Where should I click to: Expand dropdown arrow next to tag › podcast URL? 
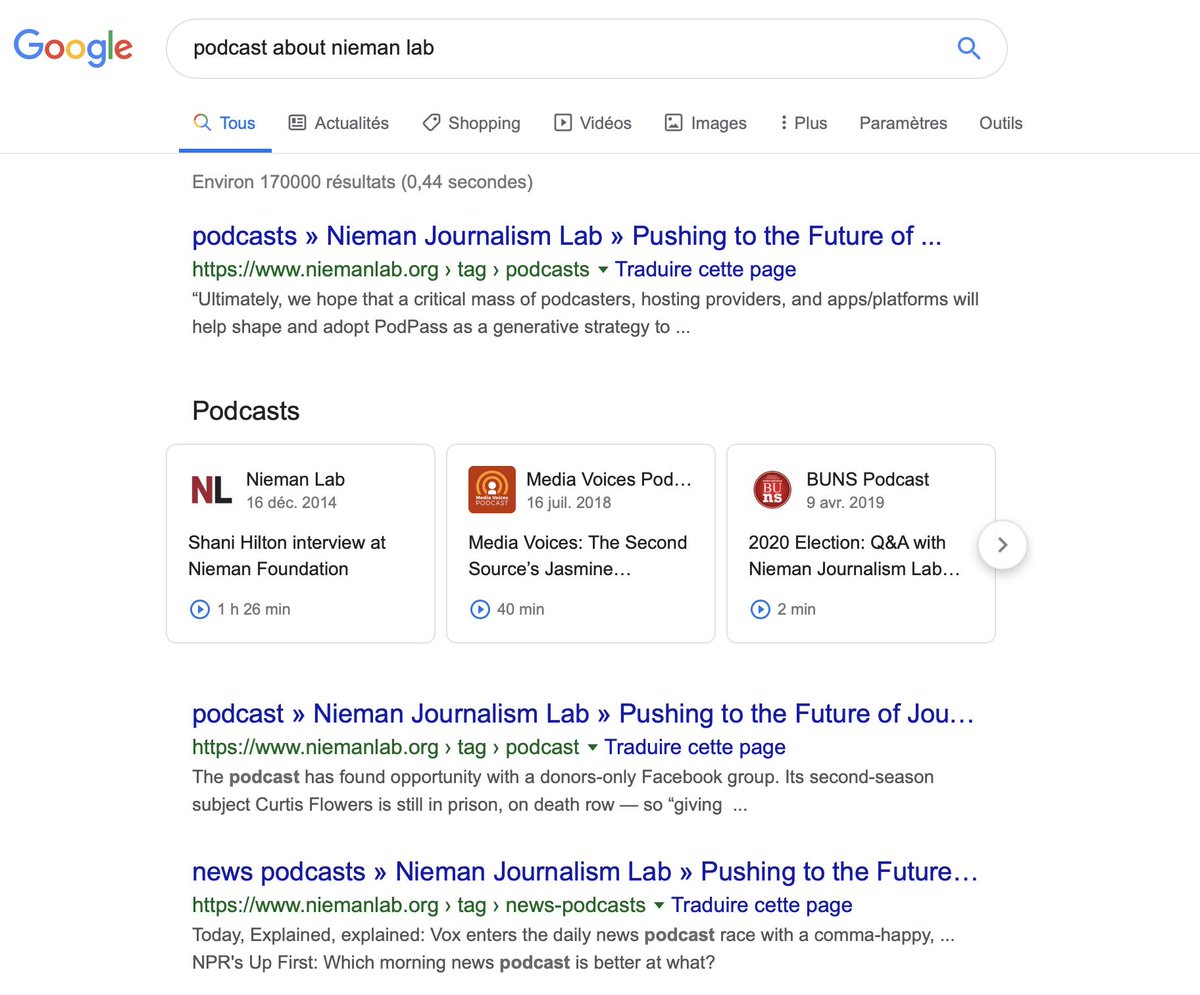(592, 748)
